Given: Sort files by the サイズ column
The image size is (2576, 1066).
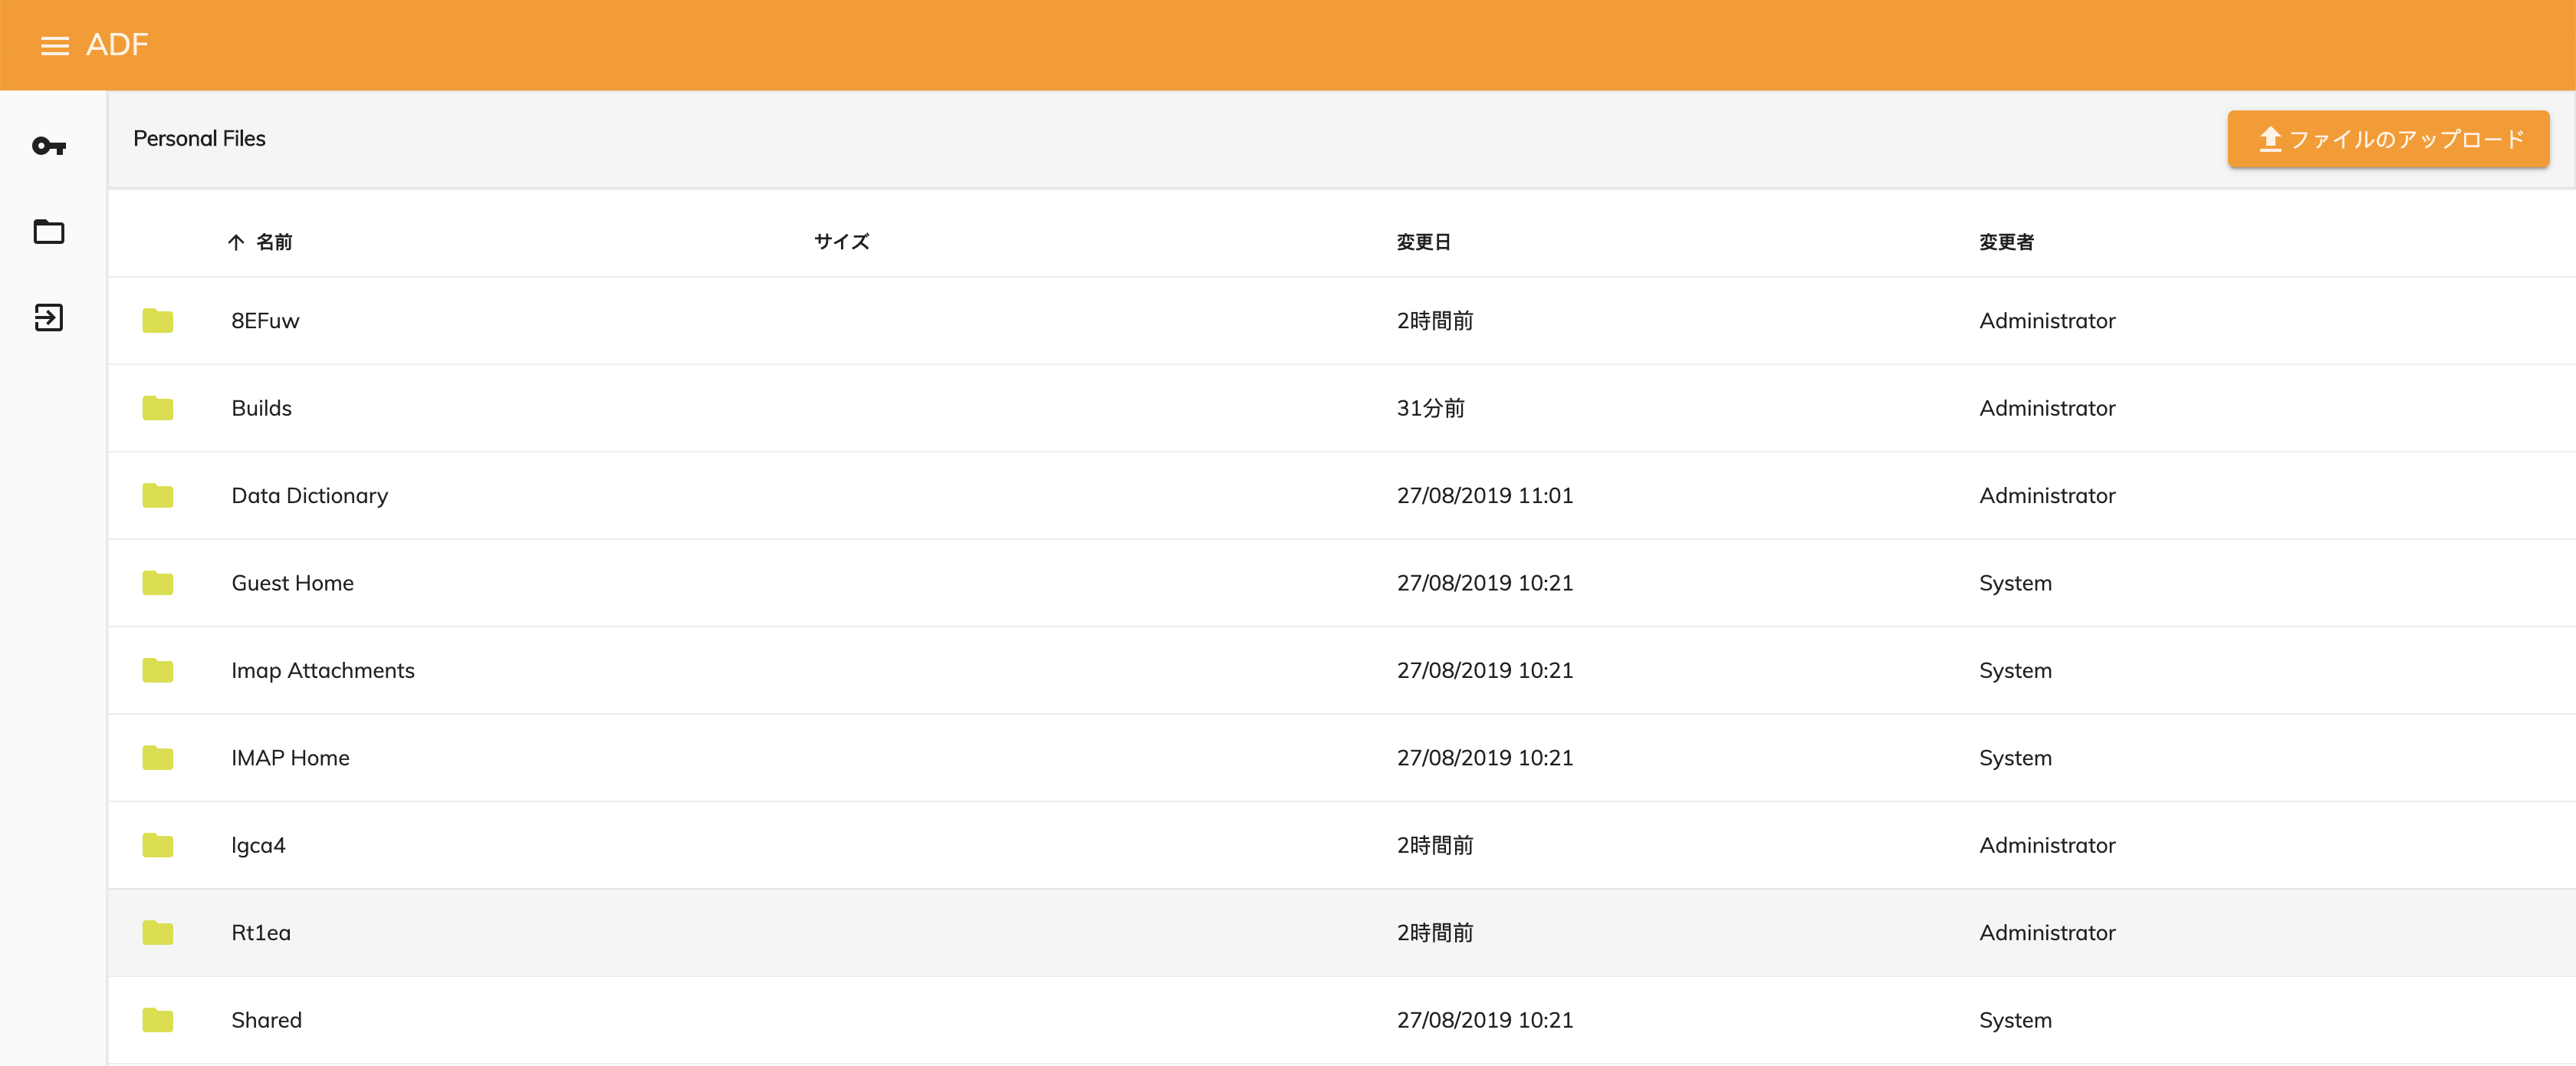Looking at the screenshot, I should pos(840,242).
